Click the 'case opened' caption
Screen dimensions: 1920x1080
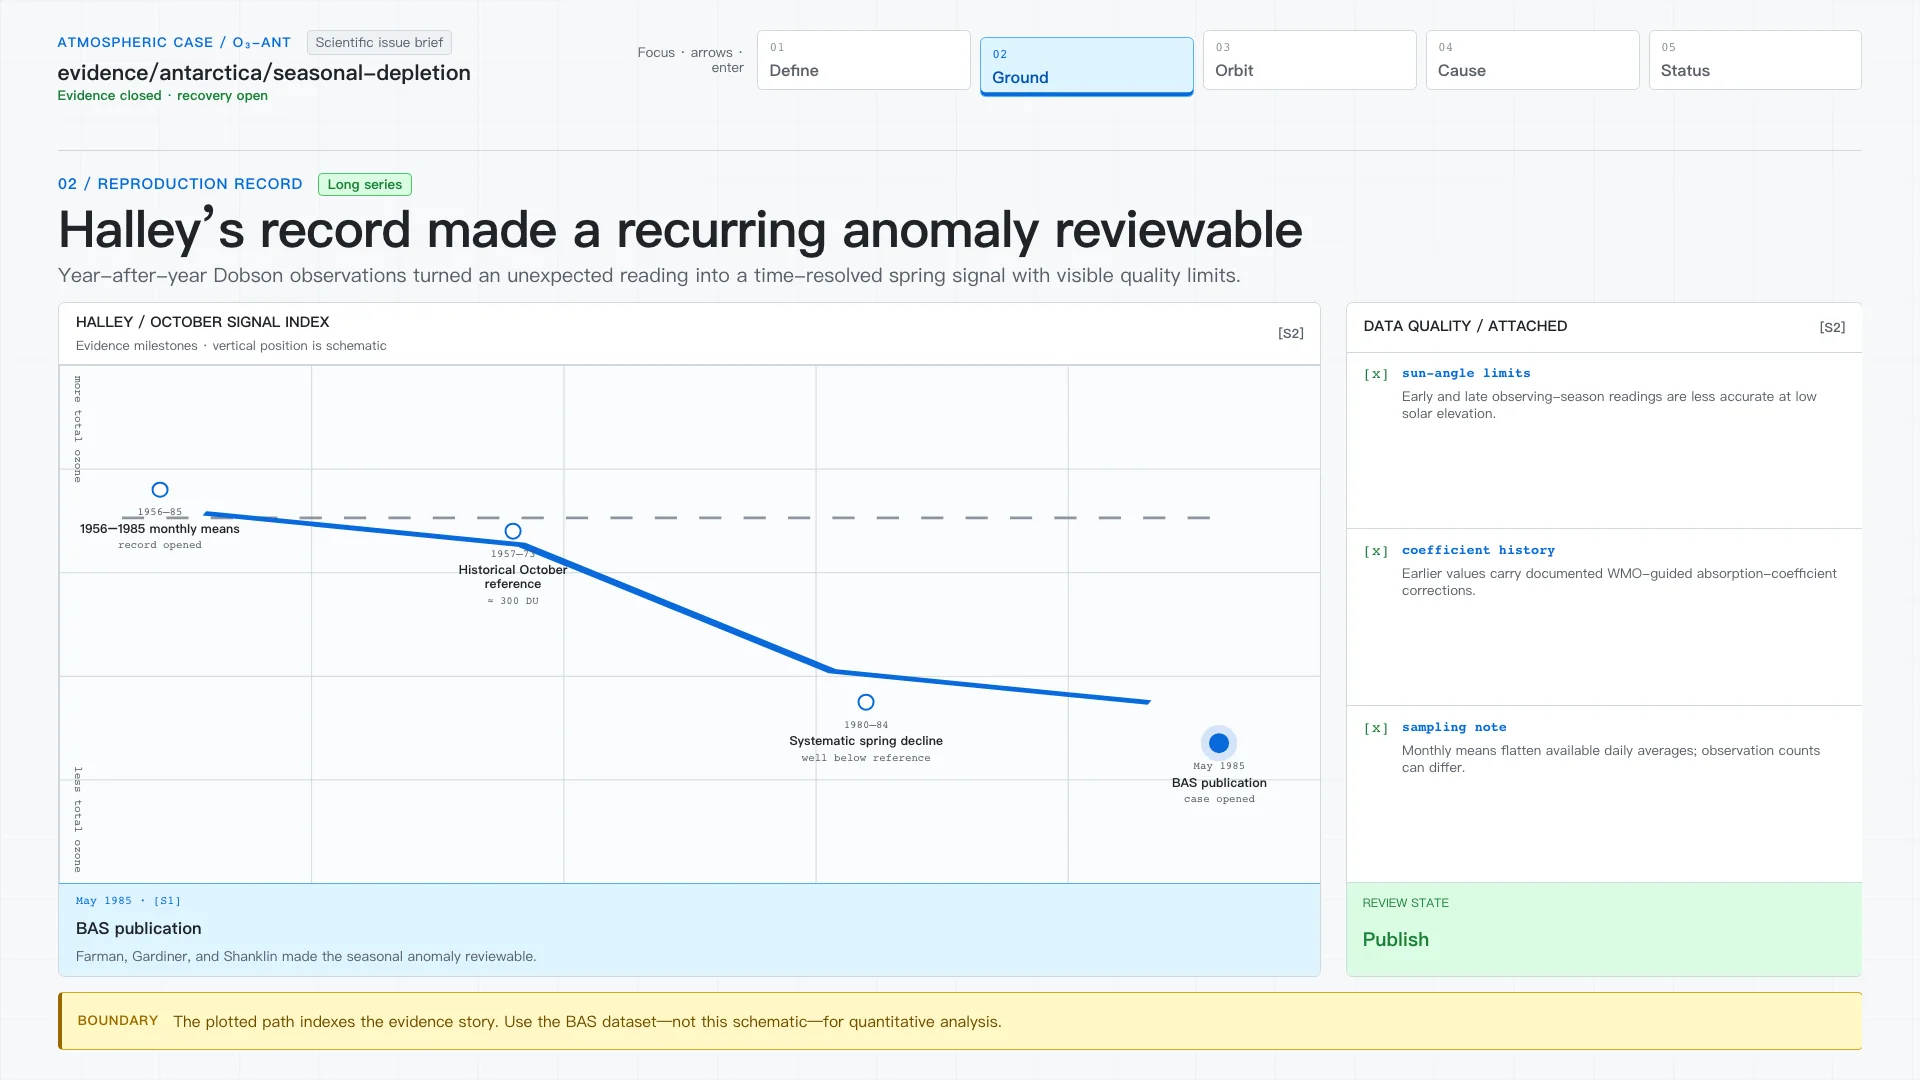pos(1219,799)
